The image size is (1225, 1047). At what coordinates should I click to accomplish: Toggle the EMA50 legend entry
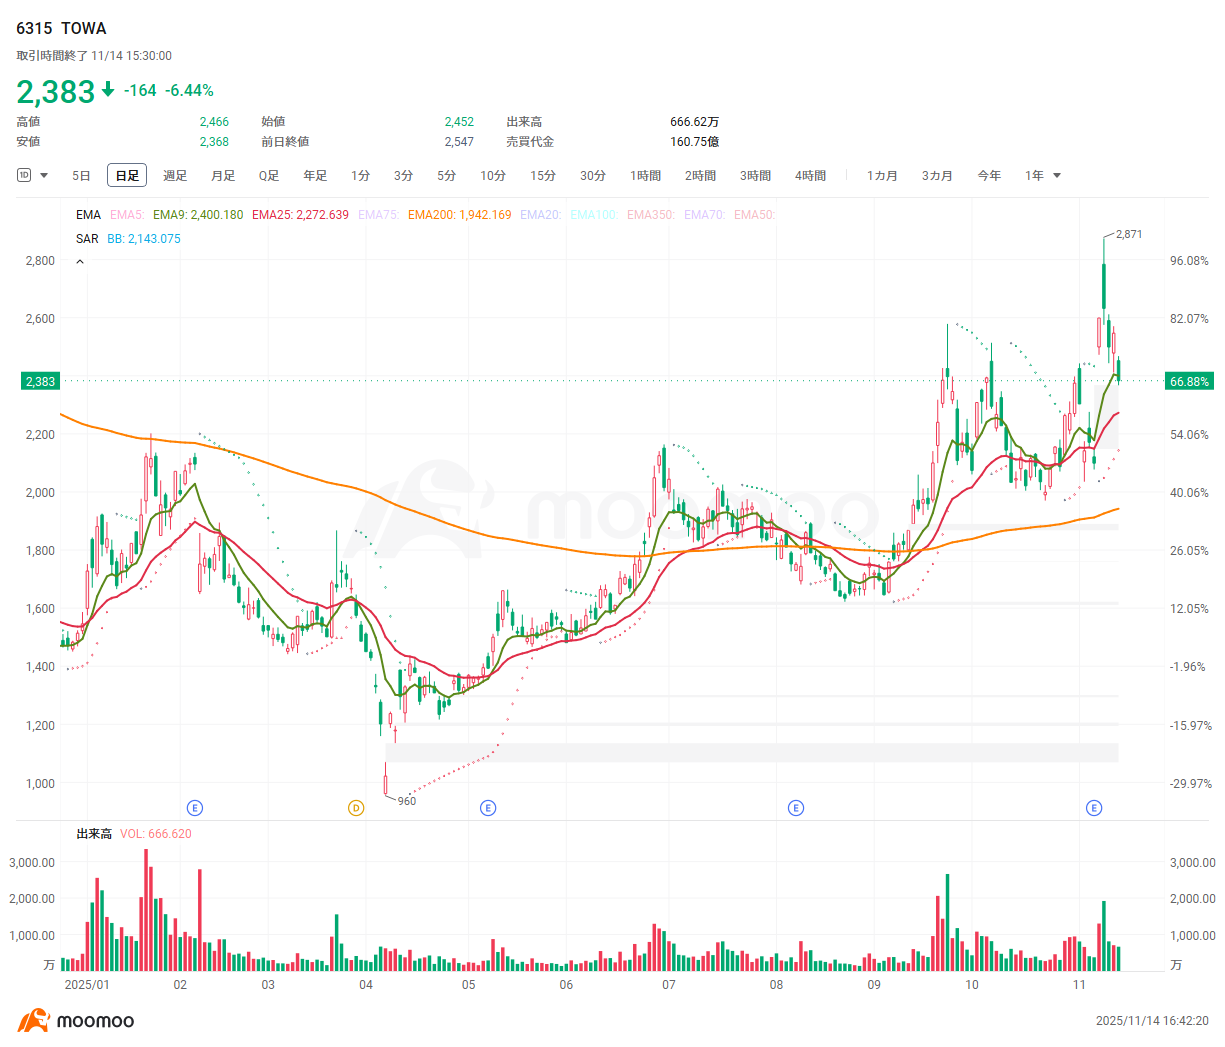pos(755,215)
